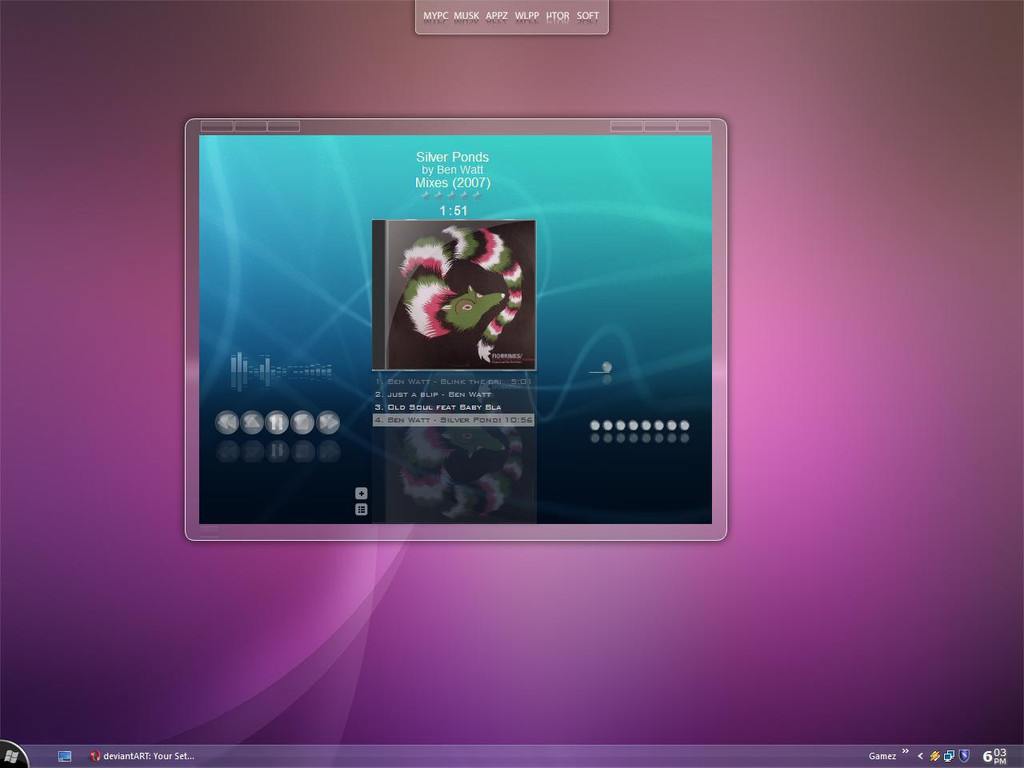This screenshot has height=768, width=1024.
Task: Click the album cover artwork
Action: (454, 295)
